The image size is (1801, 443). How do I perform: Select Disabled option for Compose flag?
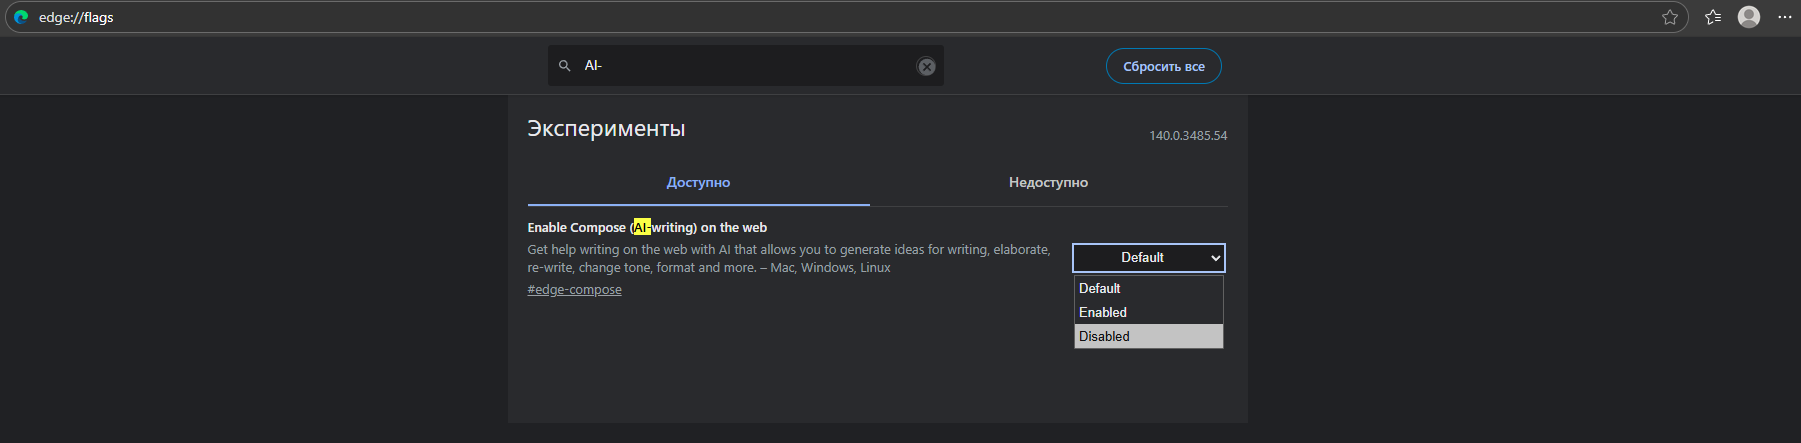point(1148,336)
